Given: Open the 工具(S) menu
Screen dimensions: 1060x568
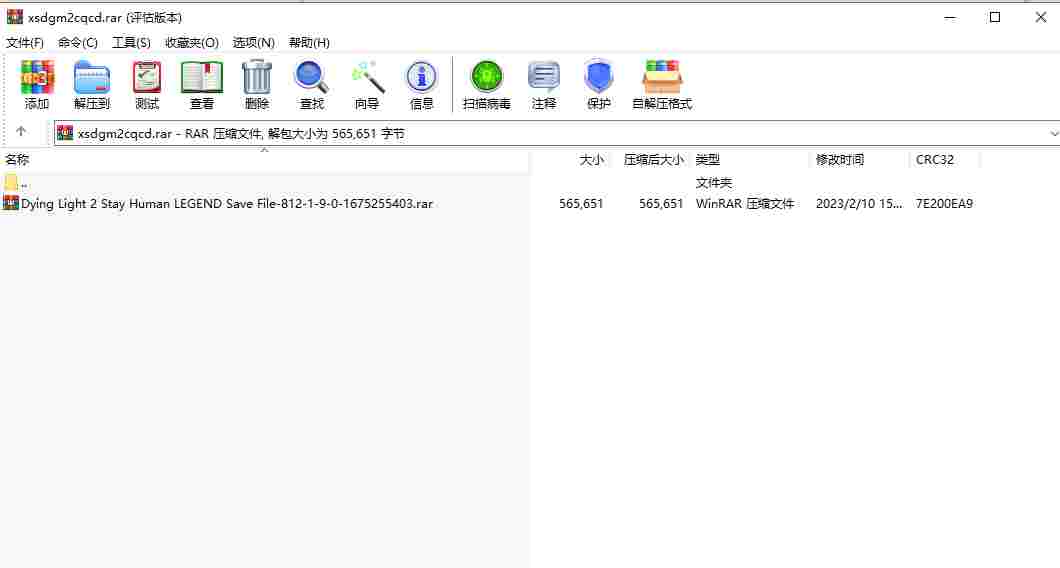Looking at the screenshot, I should coord(131,43).
